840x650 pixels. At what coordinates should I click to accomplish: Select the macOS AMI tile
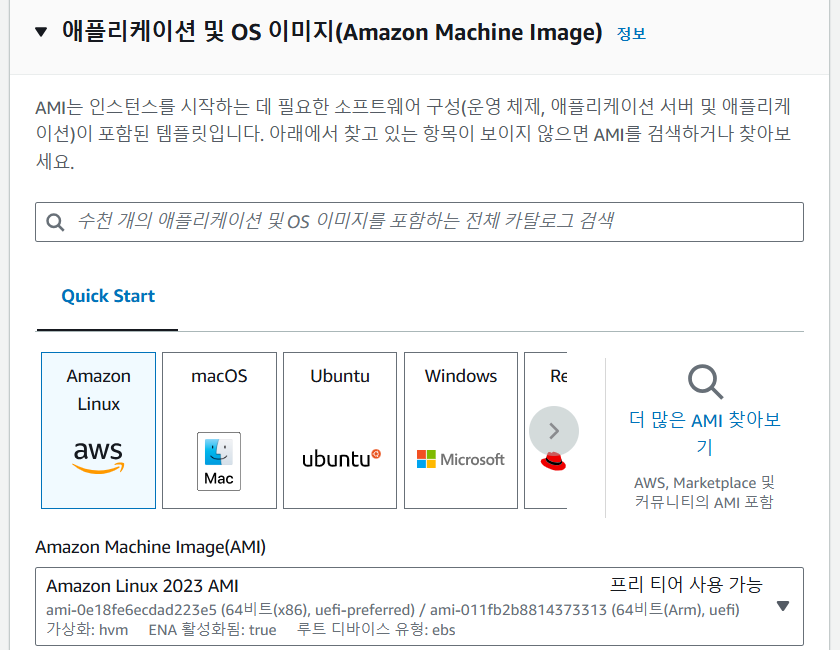tap(220, 430)
